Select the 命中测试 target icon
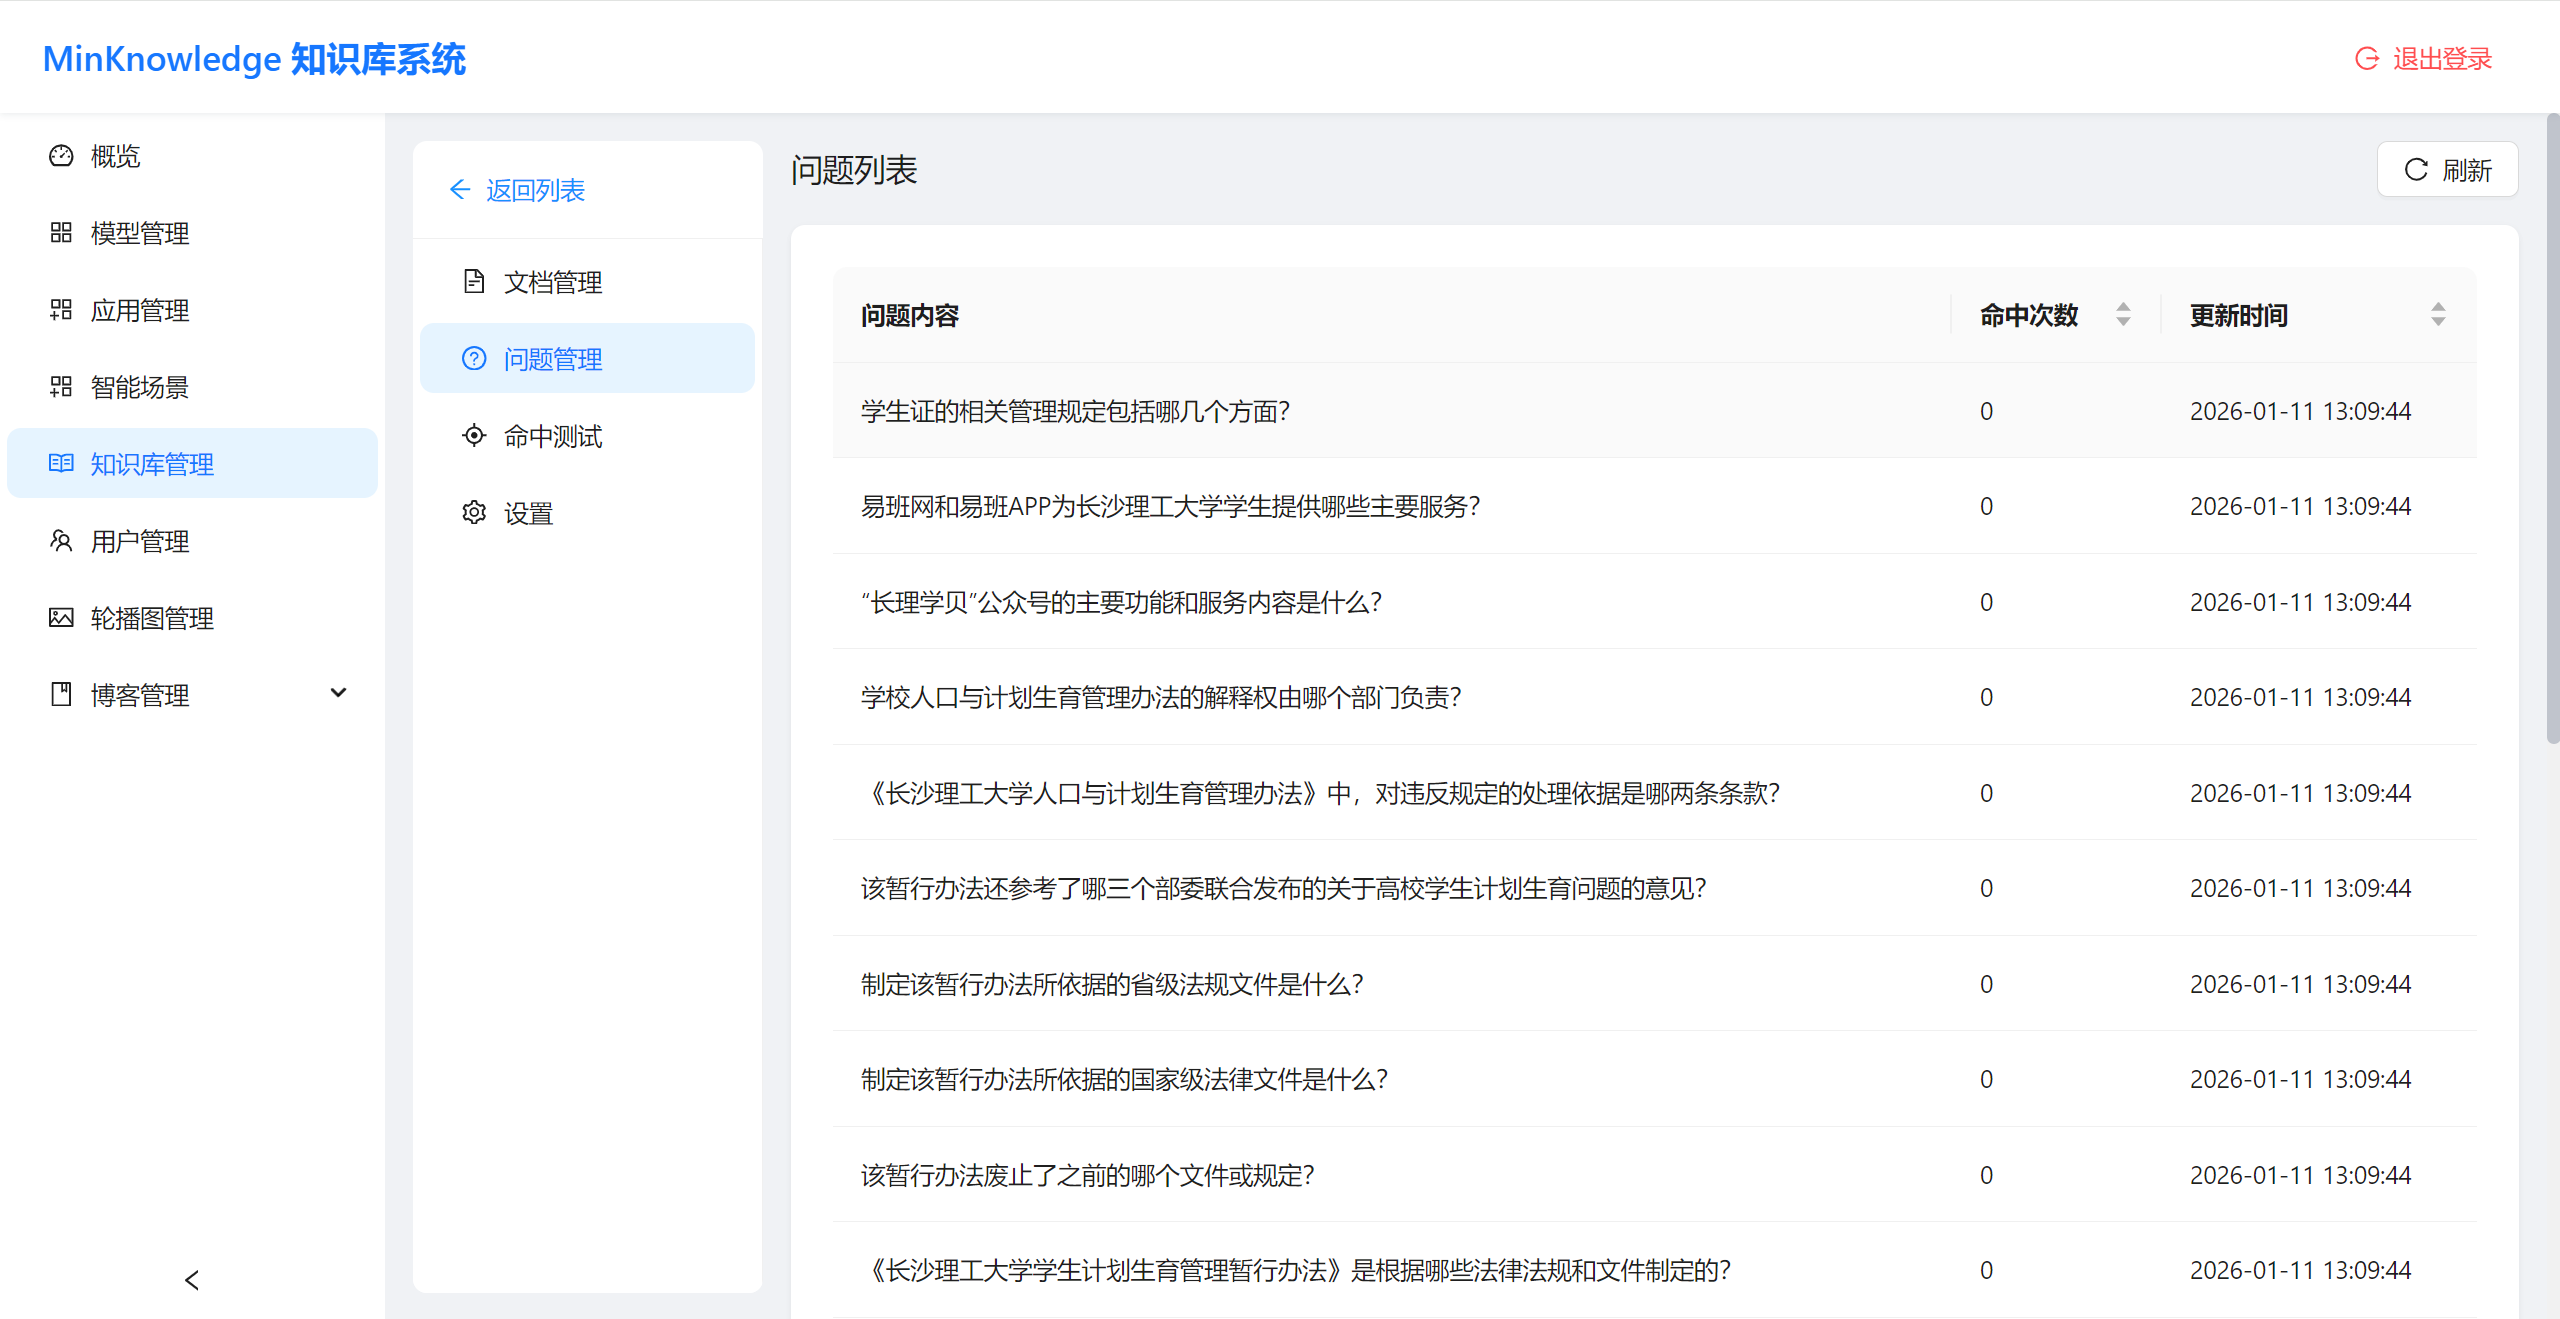 tap(474, 435)
